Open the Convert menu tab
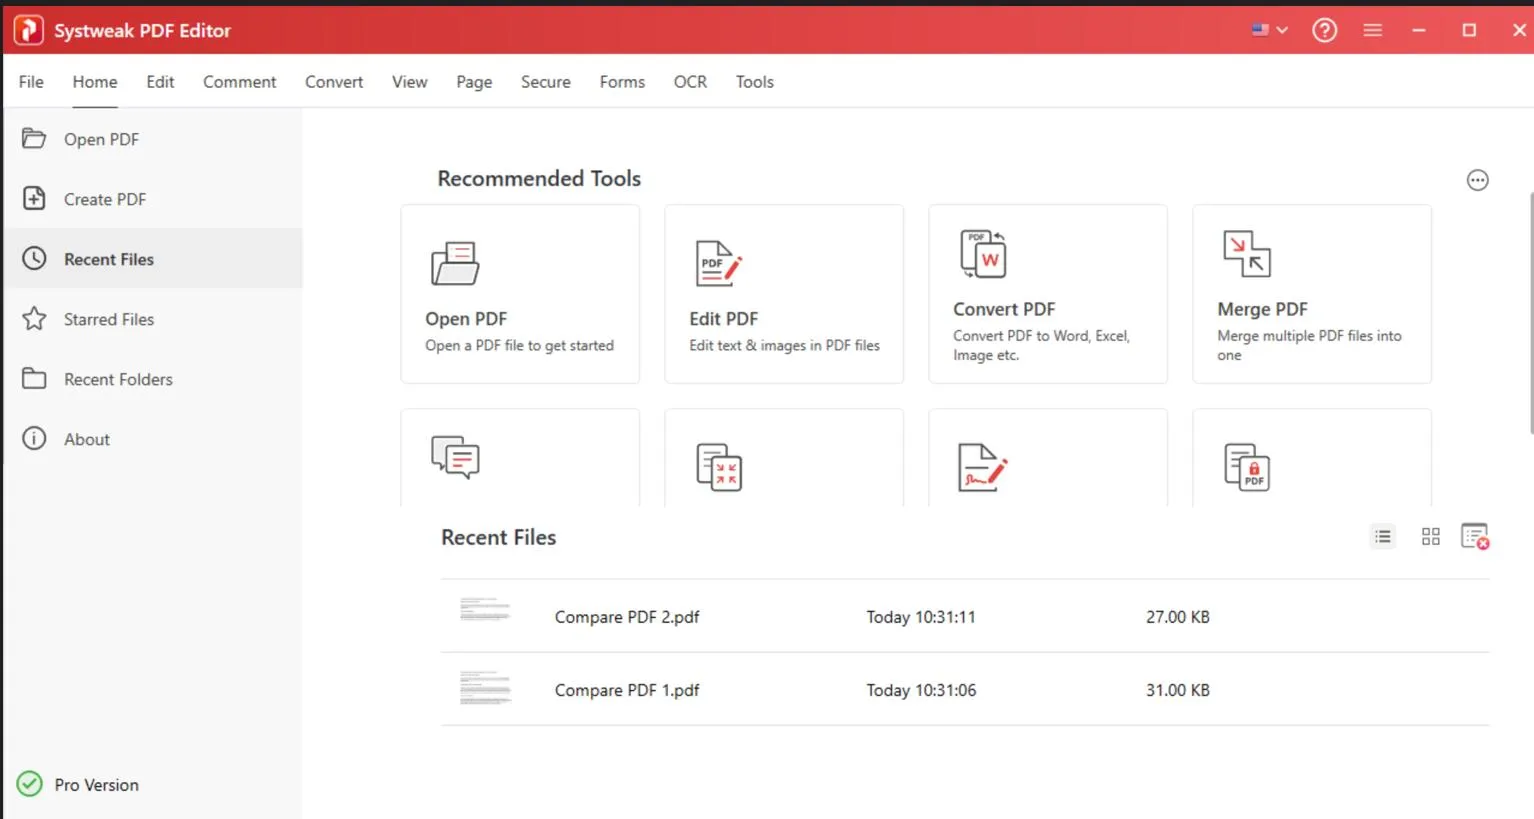Image resolution: width=1534 pixels, height=819 pixels. point(334,82)
